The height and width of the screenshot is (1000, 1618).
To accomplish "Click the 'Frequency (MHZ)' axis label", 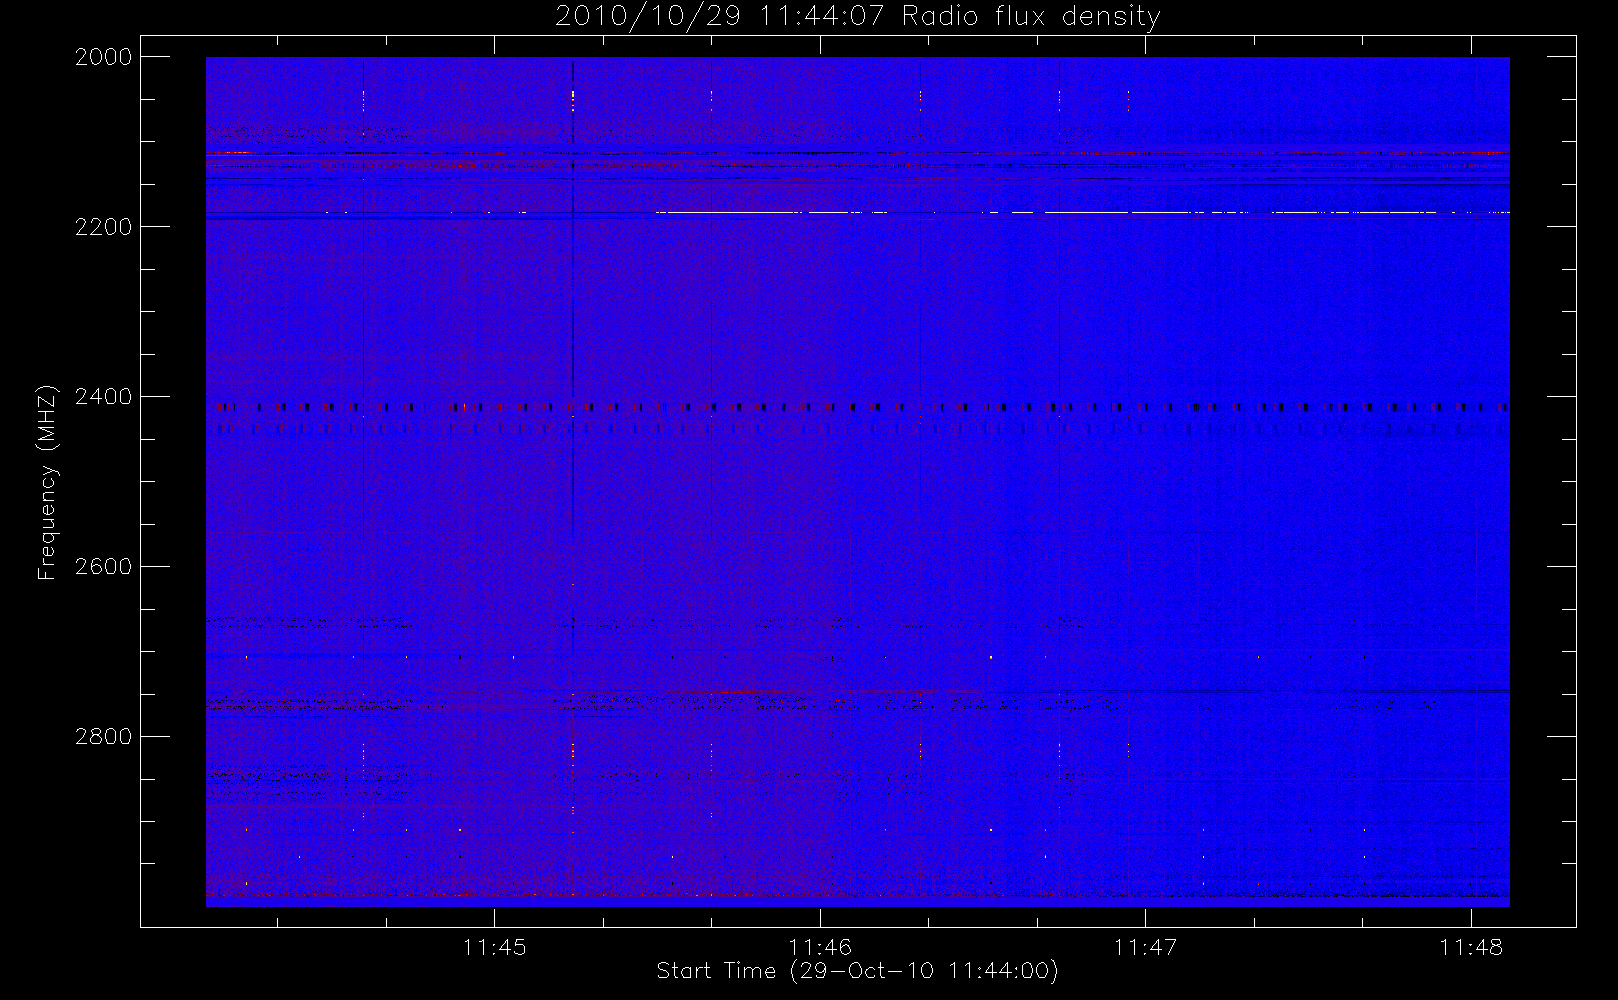I will pos(46,482).
